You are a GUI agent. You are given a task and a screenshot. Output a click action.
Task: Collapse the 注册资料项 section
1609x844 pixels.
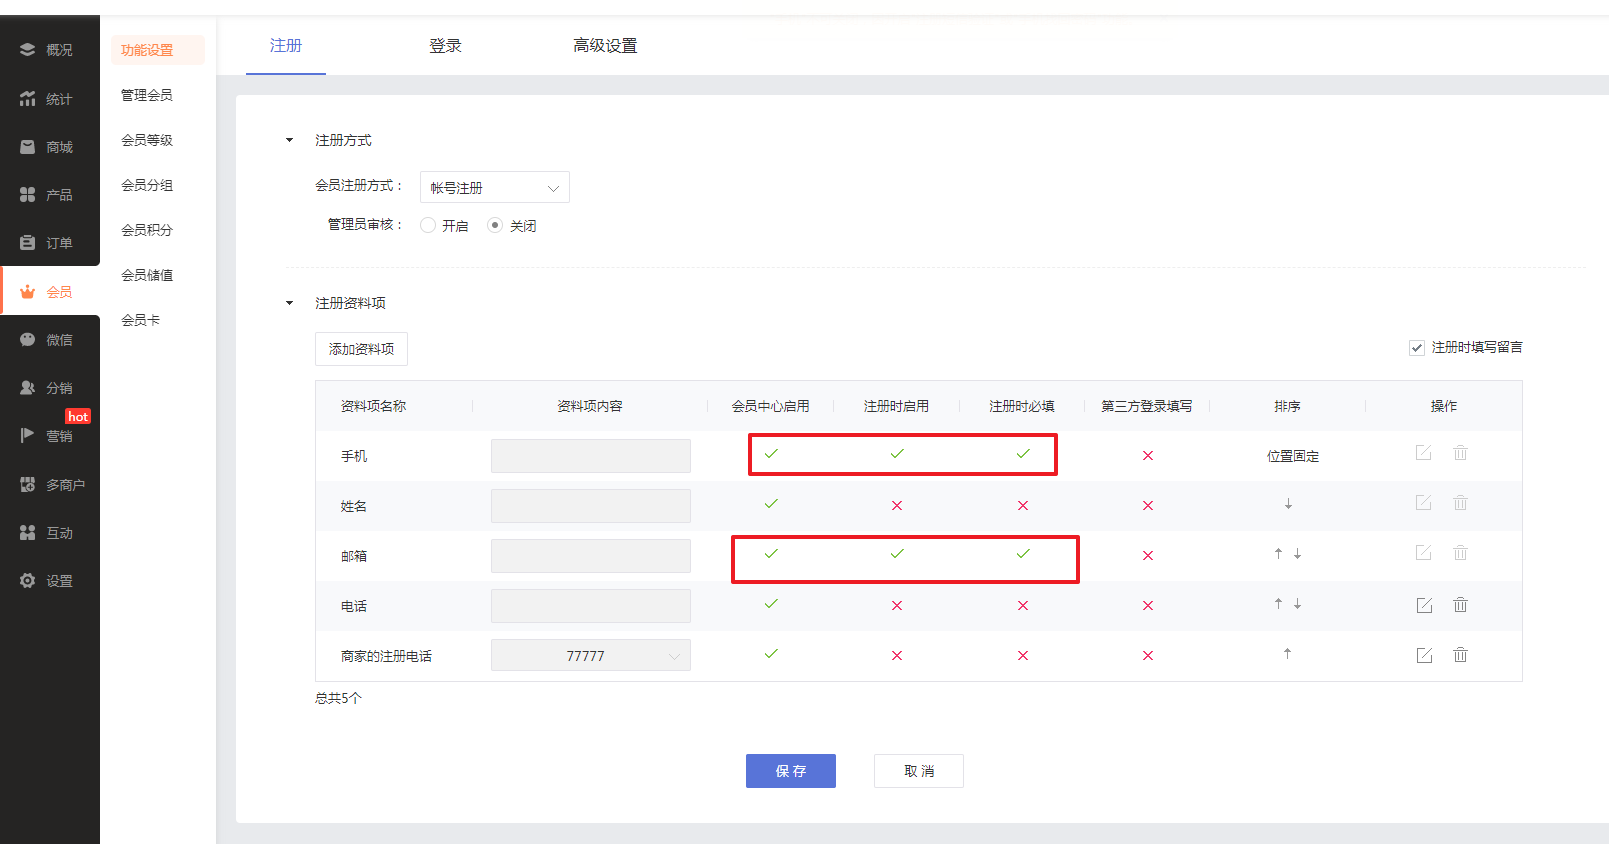290,303
